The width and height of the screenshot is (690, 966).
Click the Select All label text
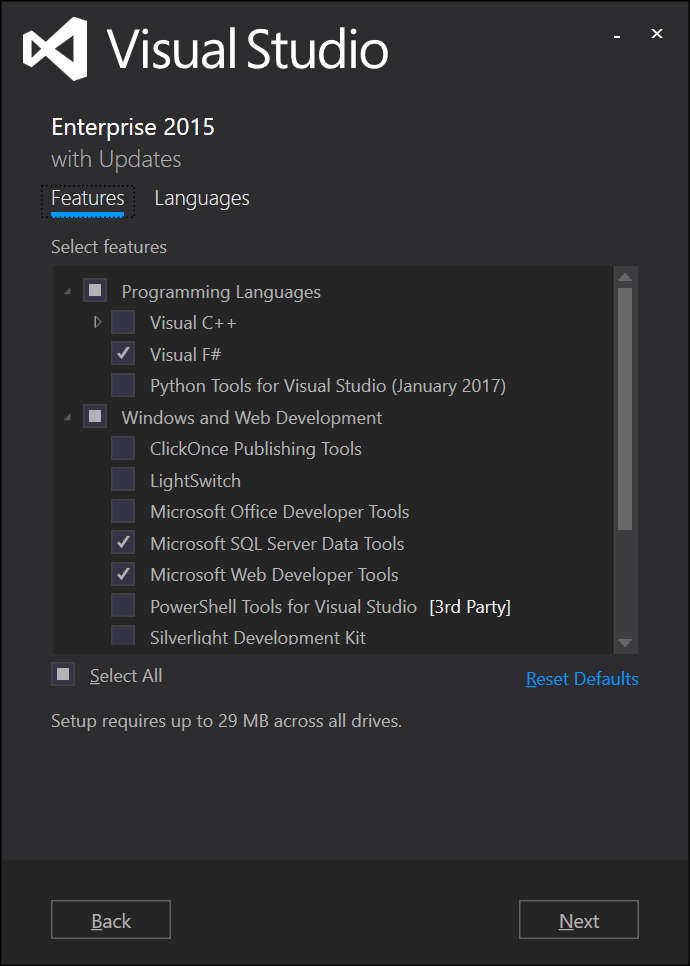[x=126, y=676]
